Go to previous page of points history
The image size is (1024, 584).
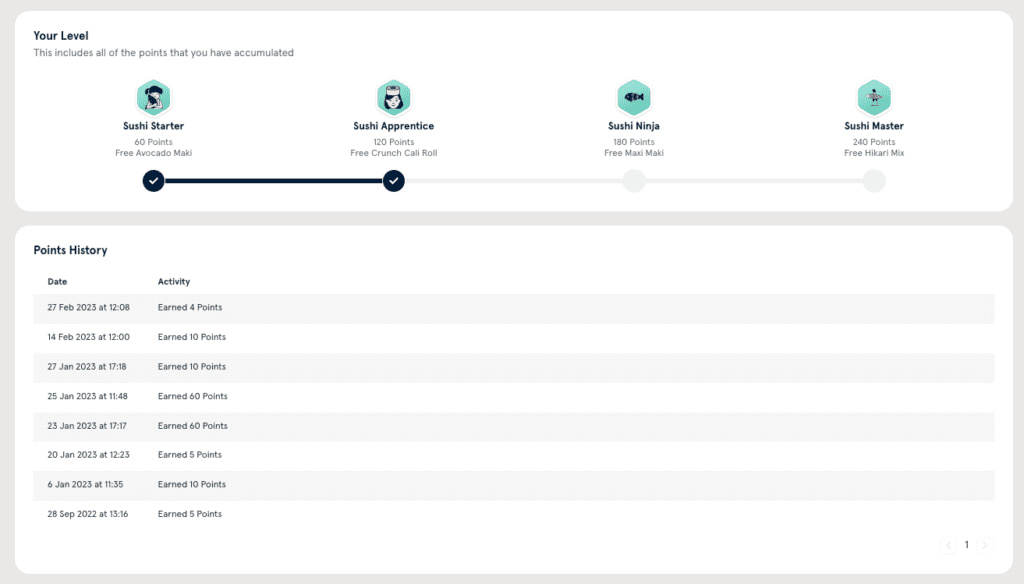[948, 545]
